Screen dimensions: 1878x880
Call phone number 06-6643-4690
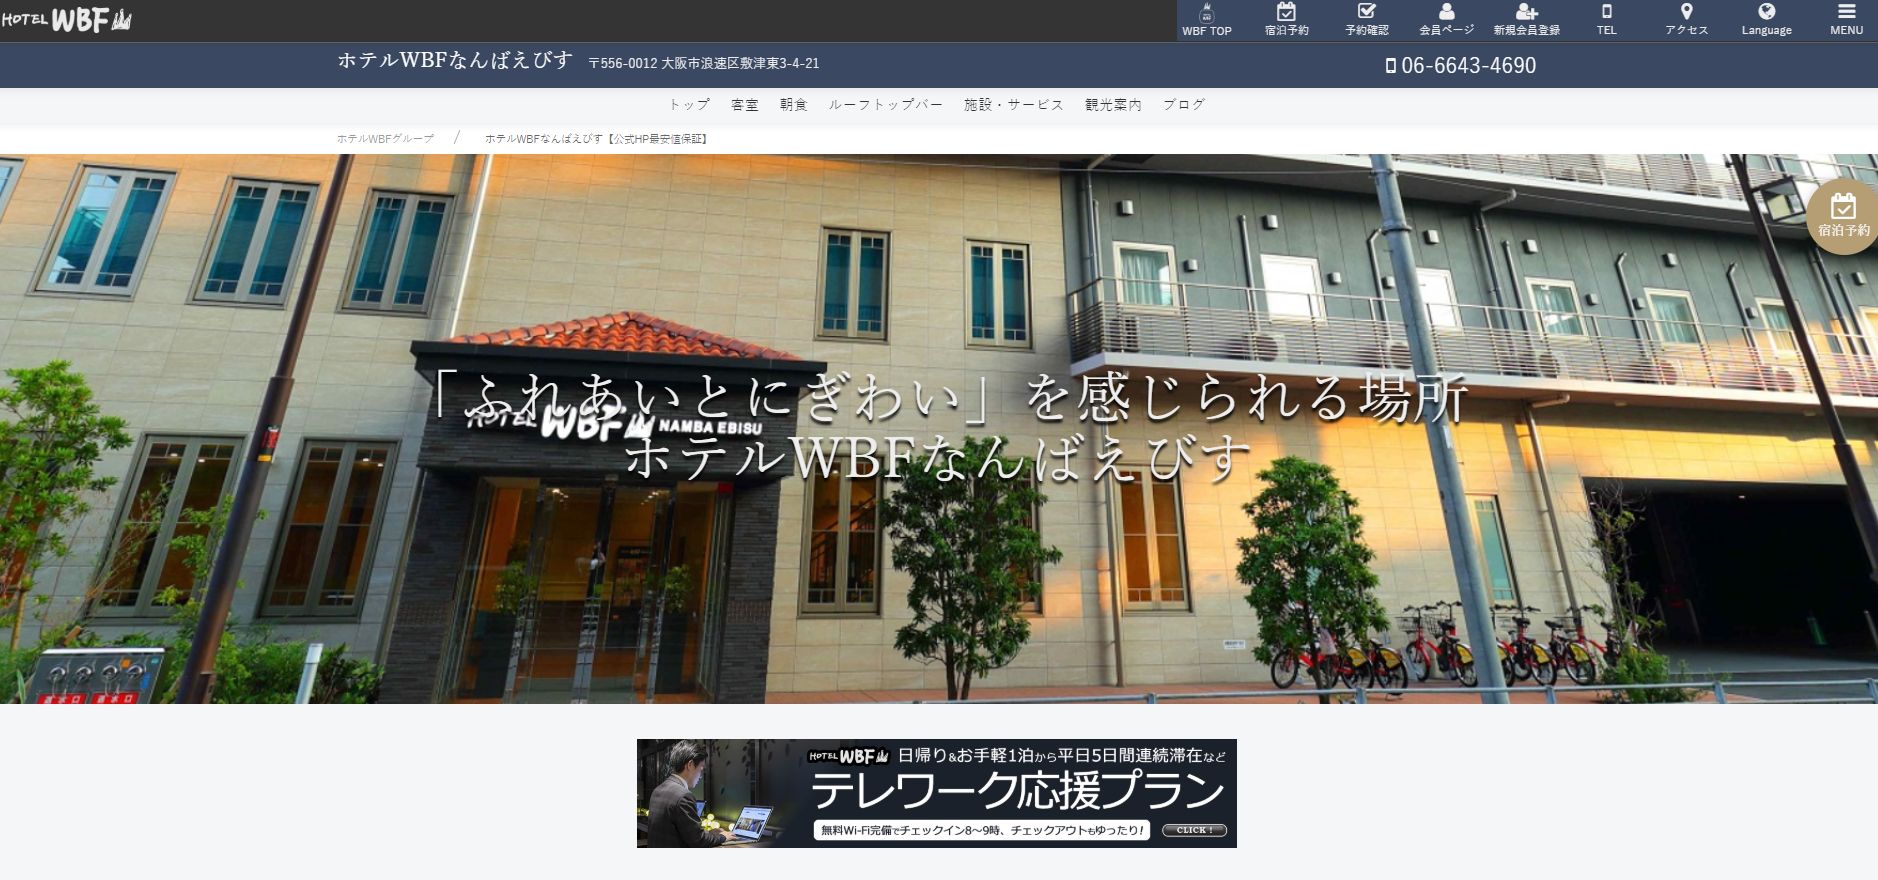point(1461,65)
